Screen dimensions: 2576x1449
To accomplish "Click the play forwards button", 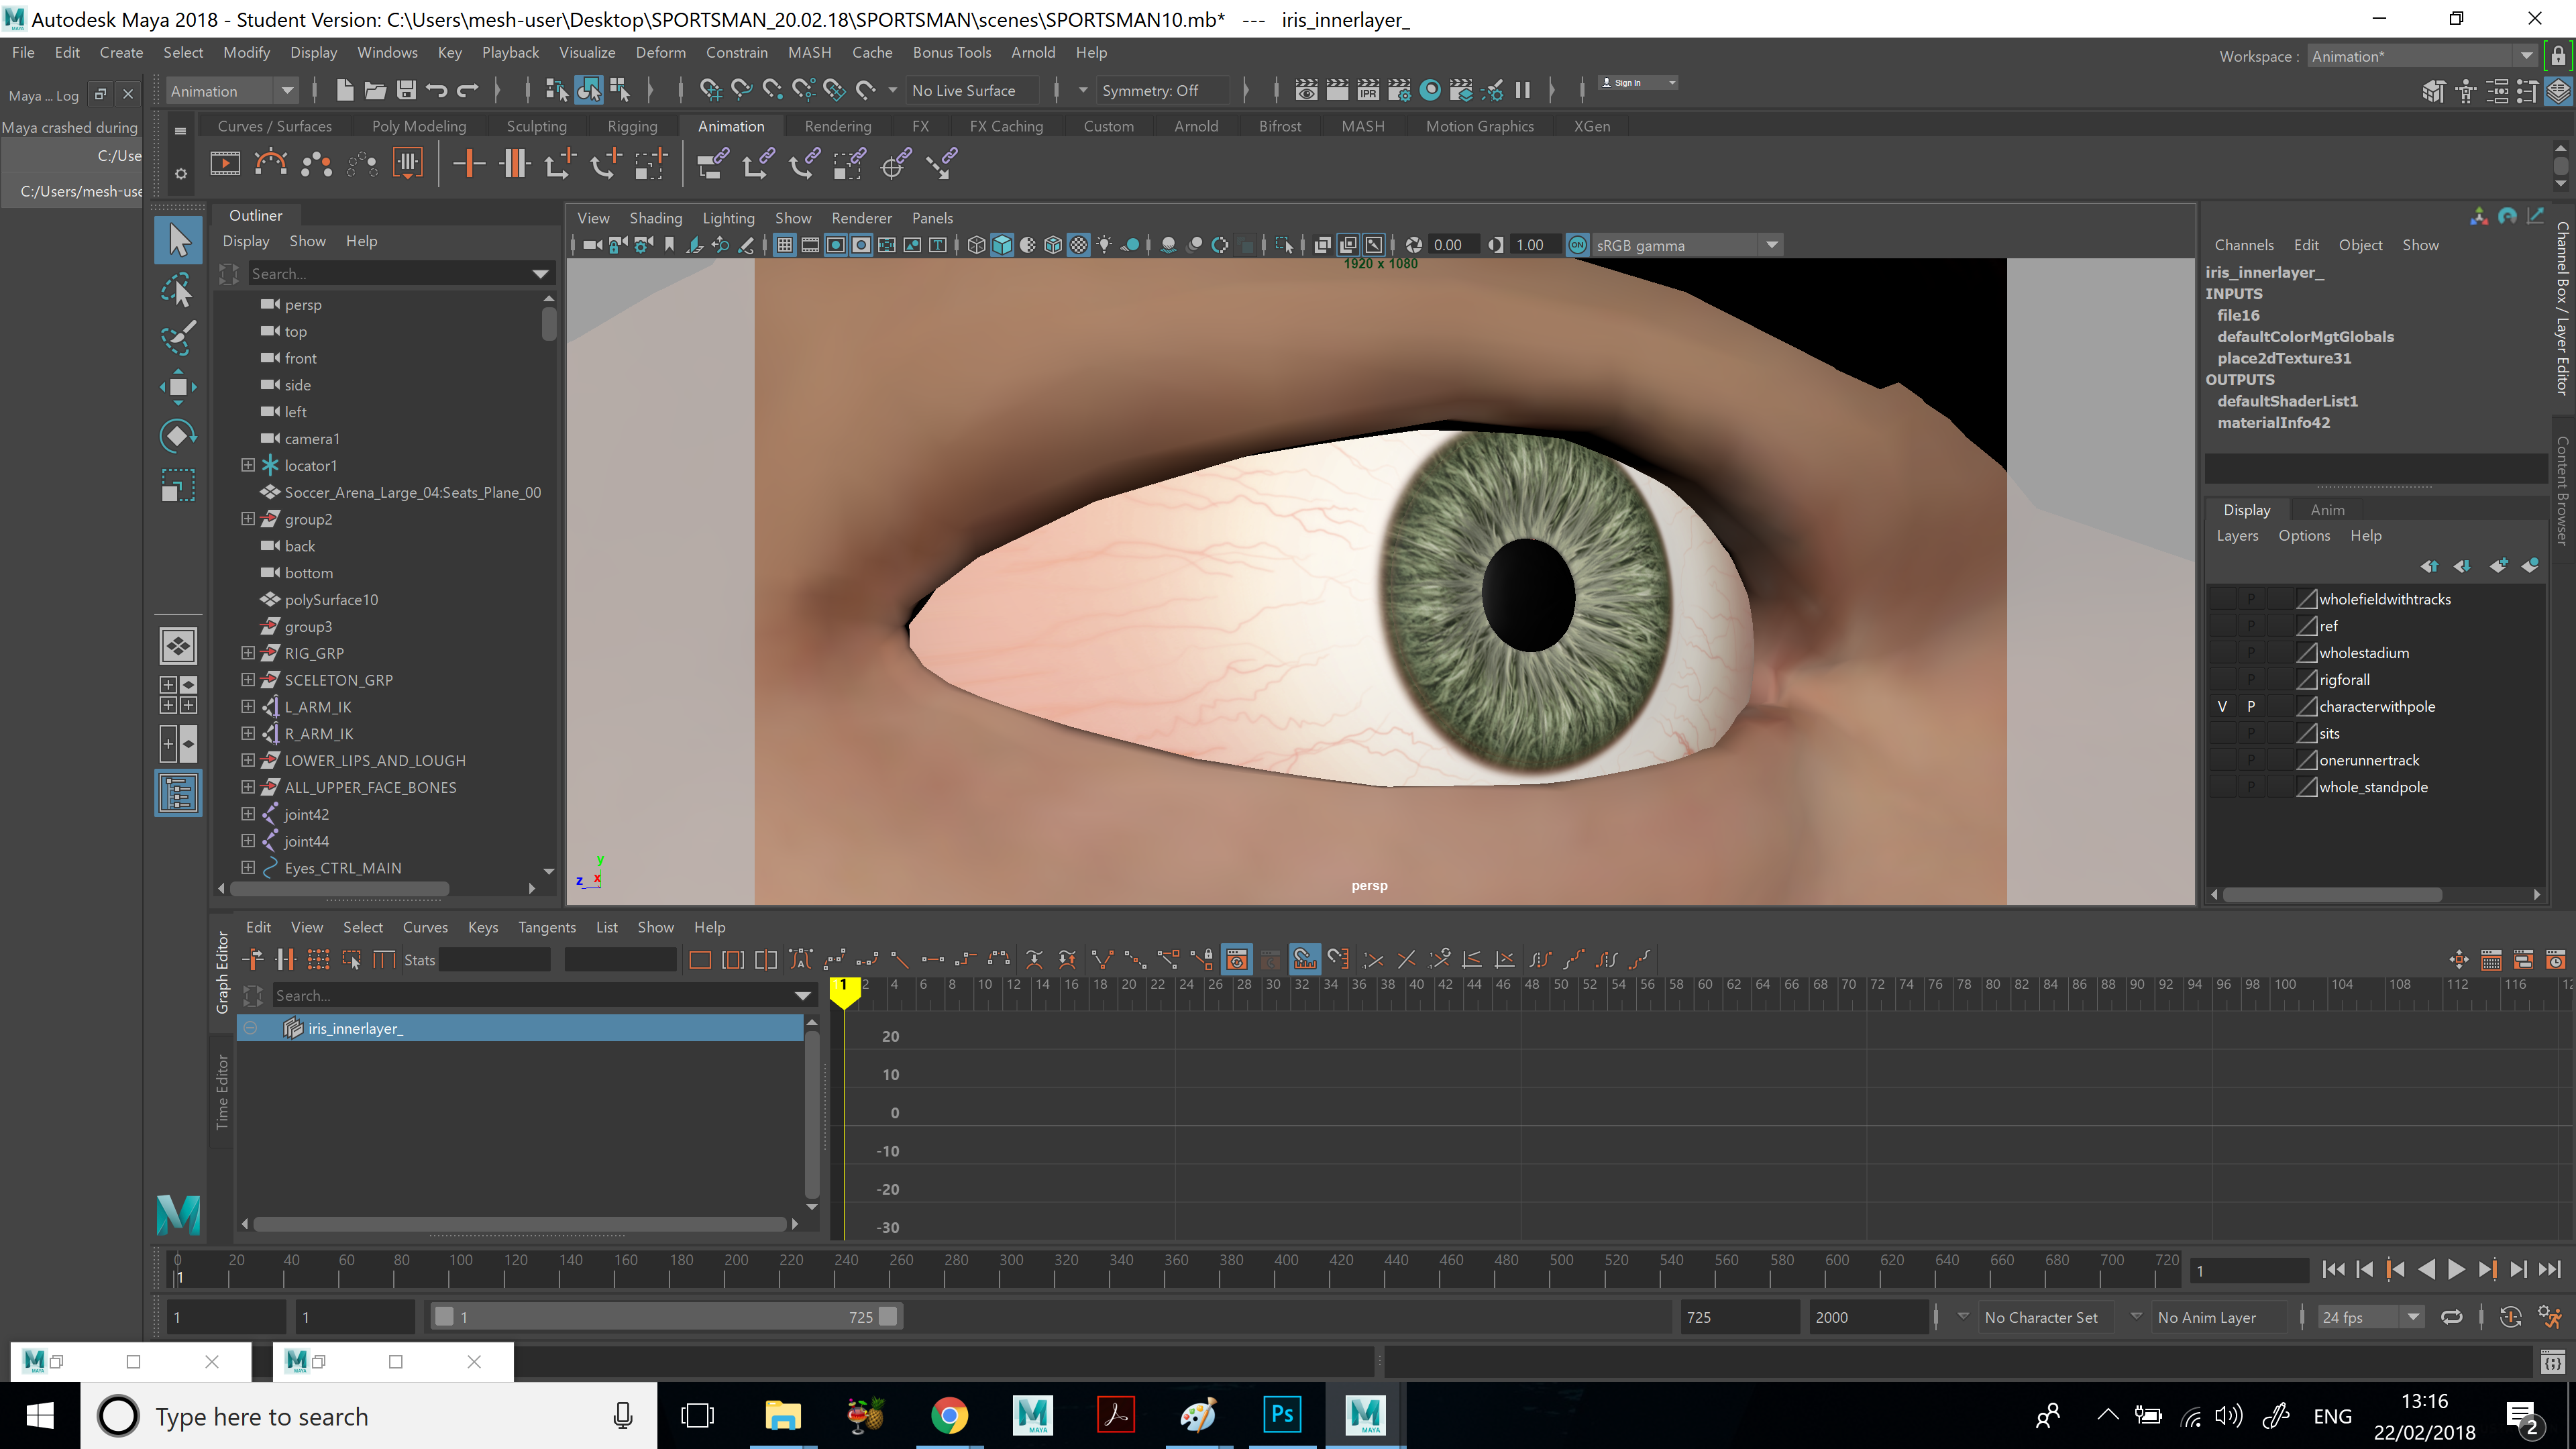I will [2456, 1270].
